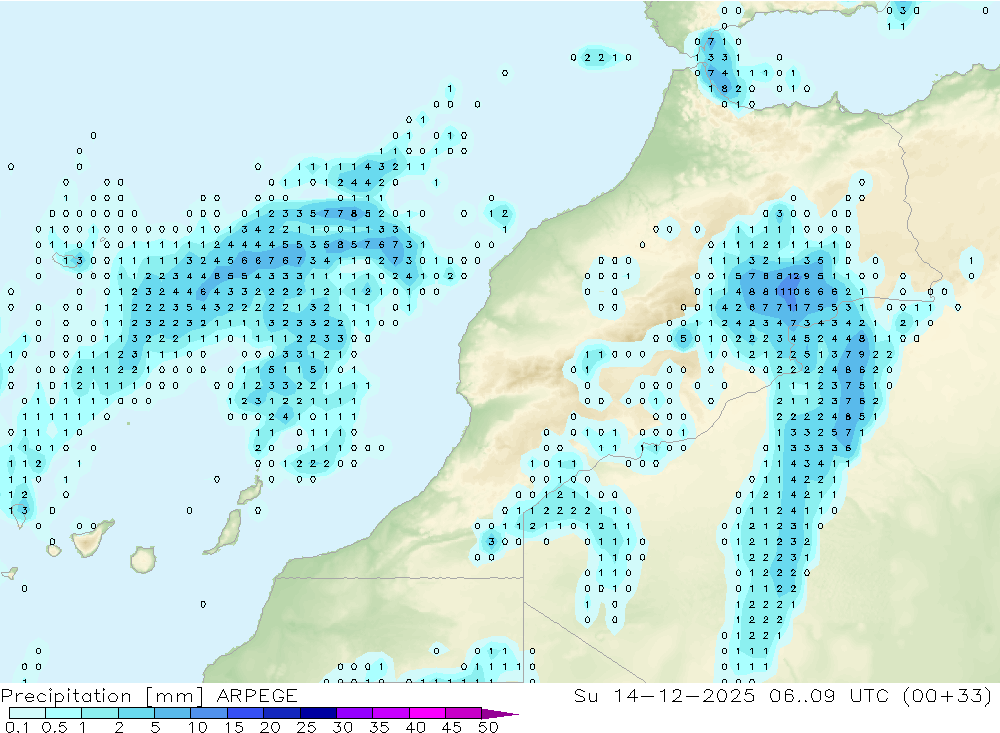This screenshot has width=1000, height=733.
Task: Click the 45–50 mm legend color segment
Action: coord(464,713)
